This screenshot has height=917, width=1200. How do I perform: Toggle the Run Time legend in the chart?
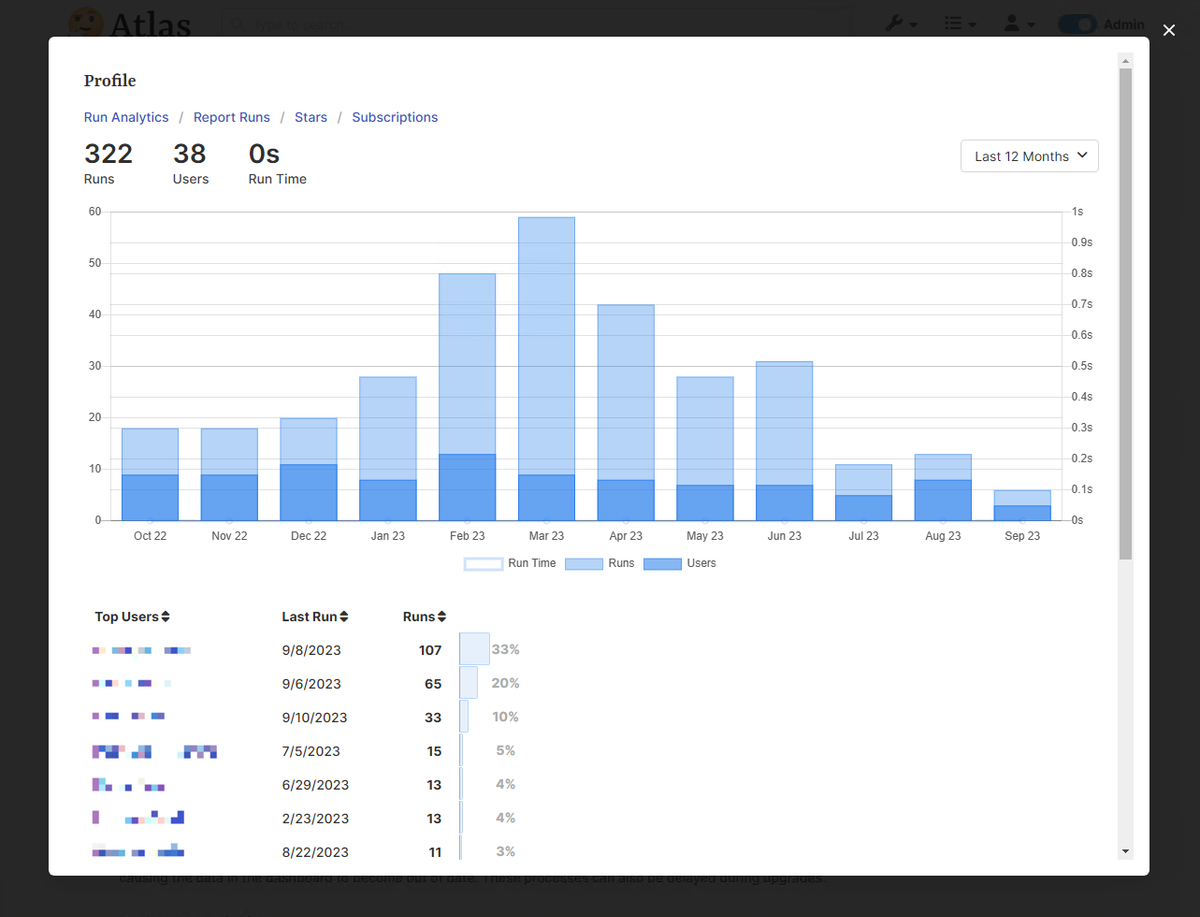click(x=509, y=563)
